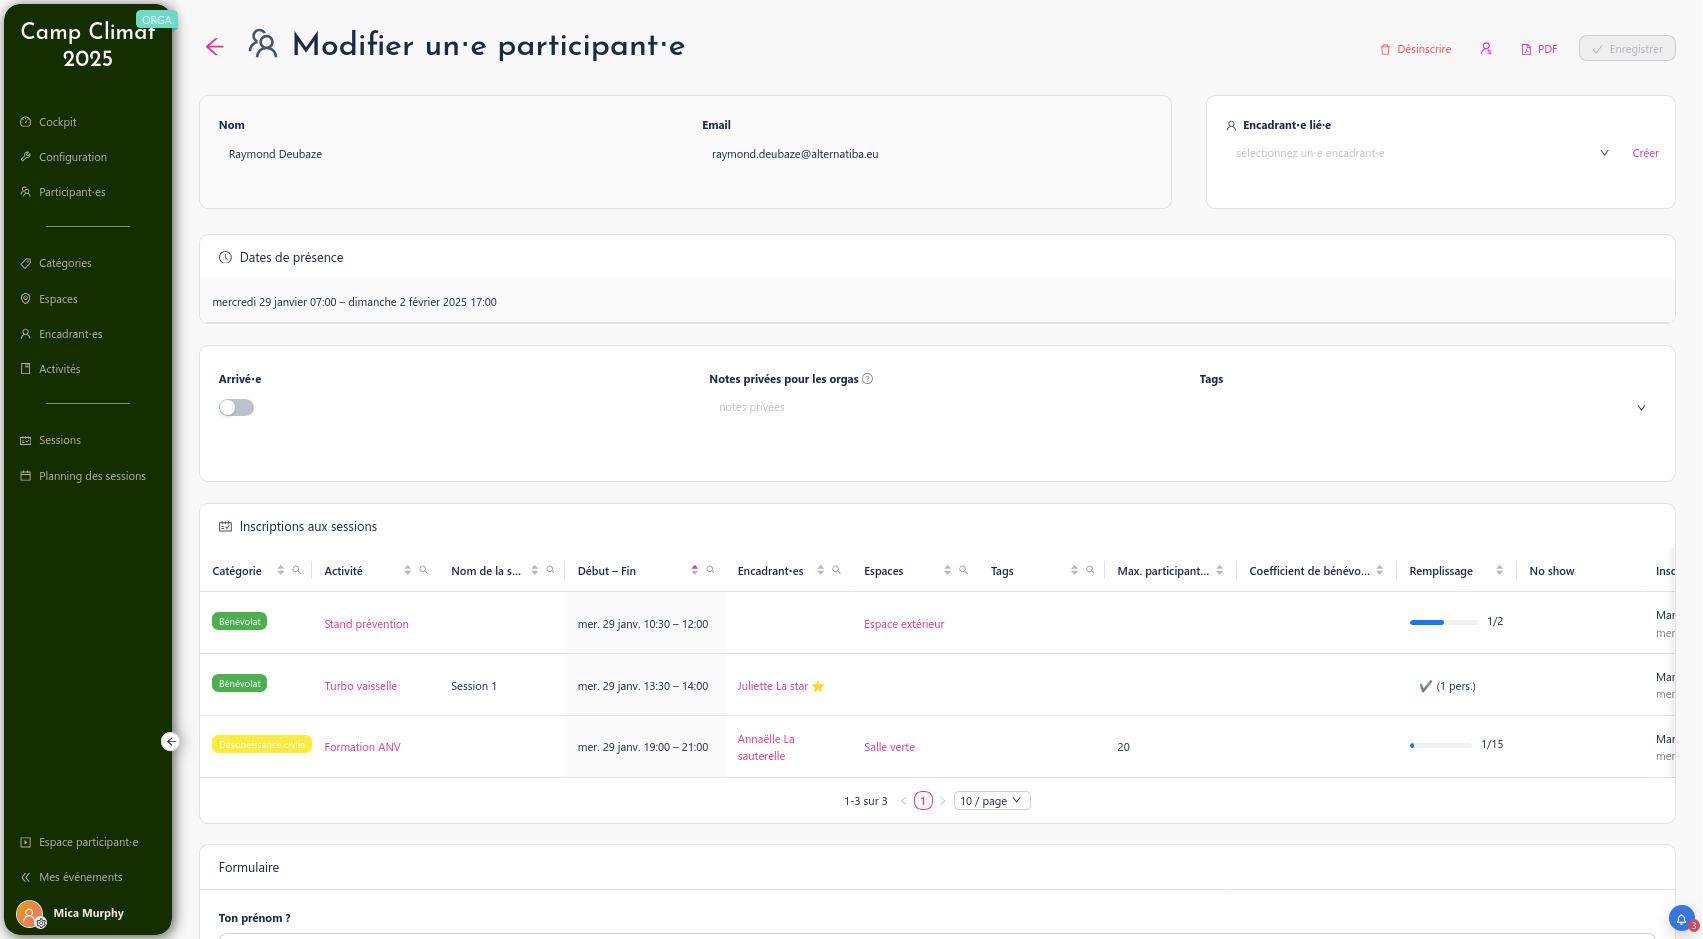The height and width of the screenshot is (939, 1703).
Task: Open the Planning des sessions page
Action: 92,476
